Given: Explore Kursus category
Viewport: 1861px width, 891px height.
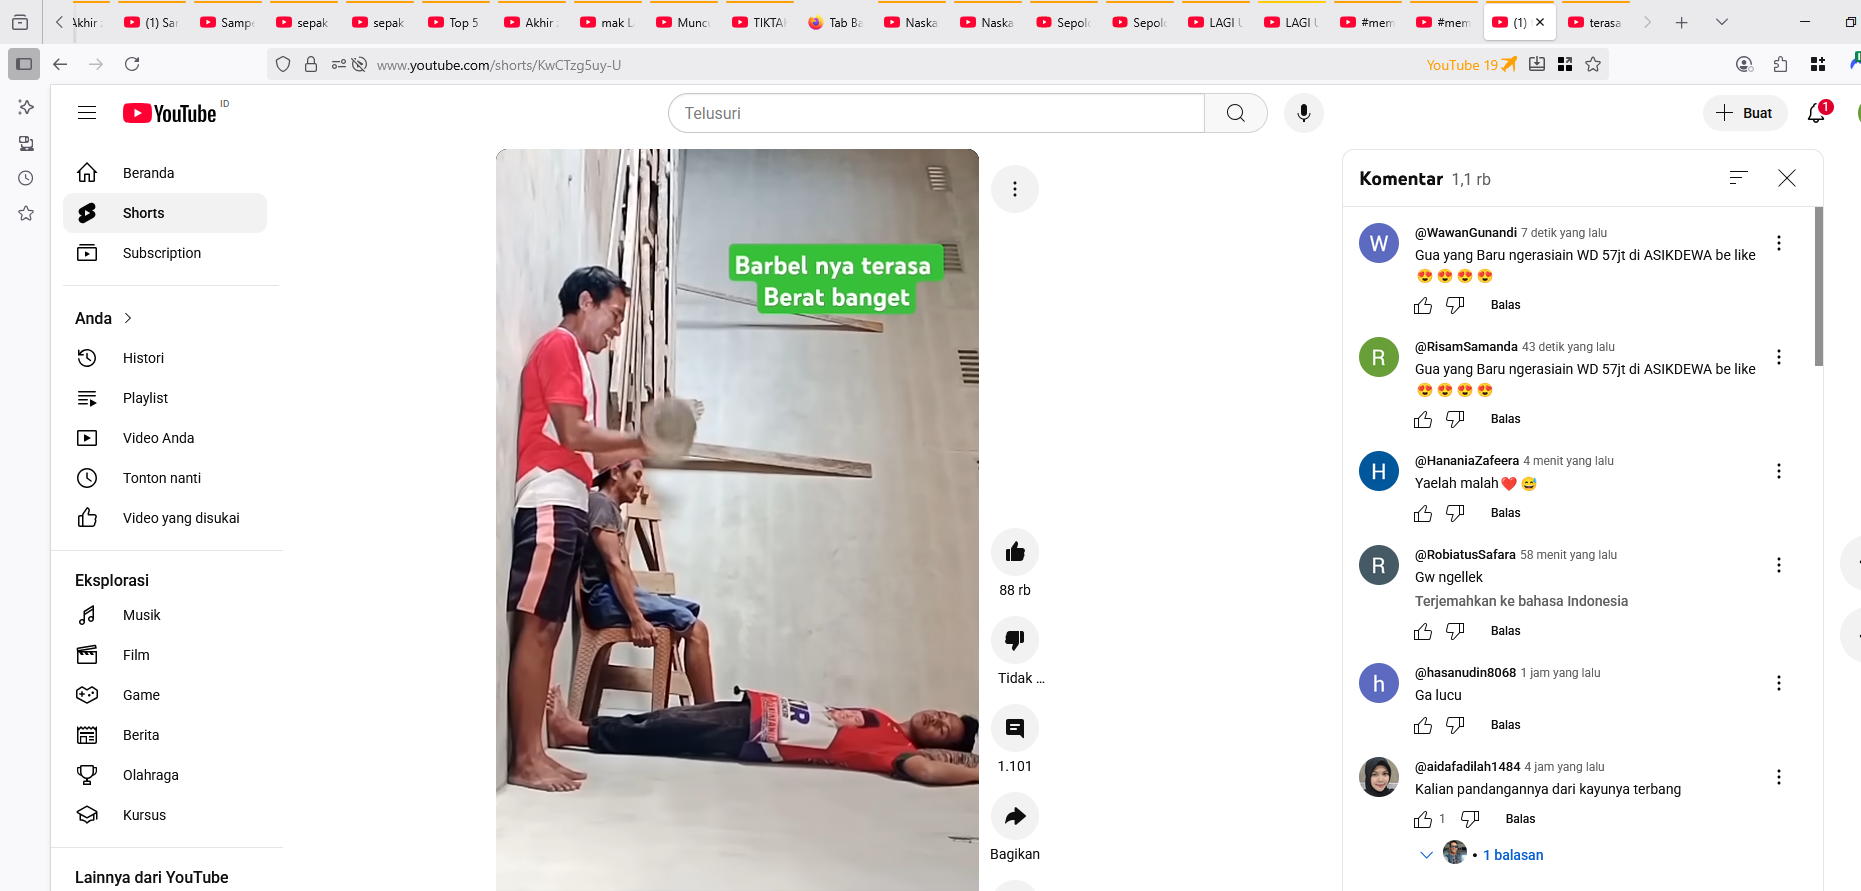Looking at the screenshot, I should point(165,815).
